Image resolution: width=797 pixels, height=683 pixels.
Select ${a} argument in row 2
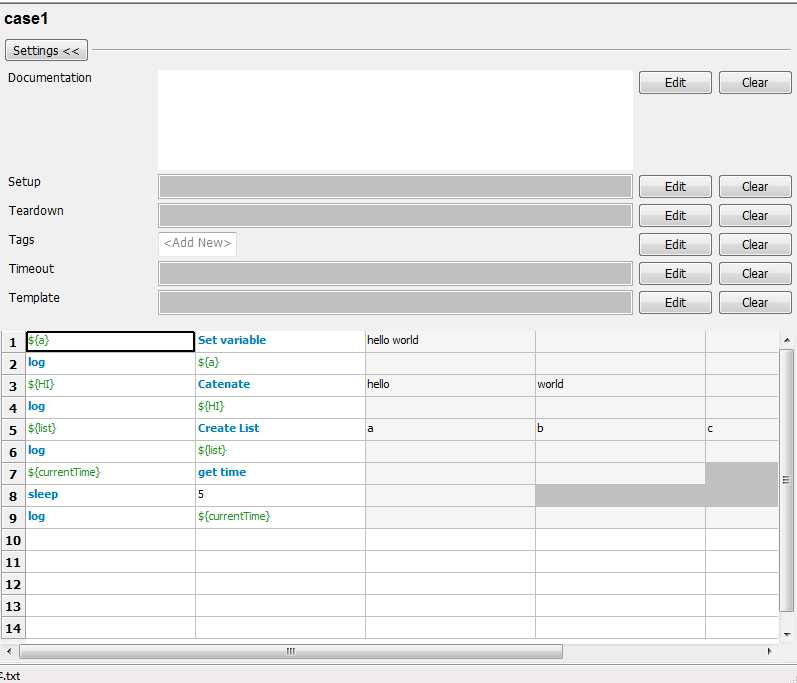pyautogui.click(x=280, y=363)
